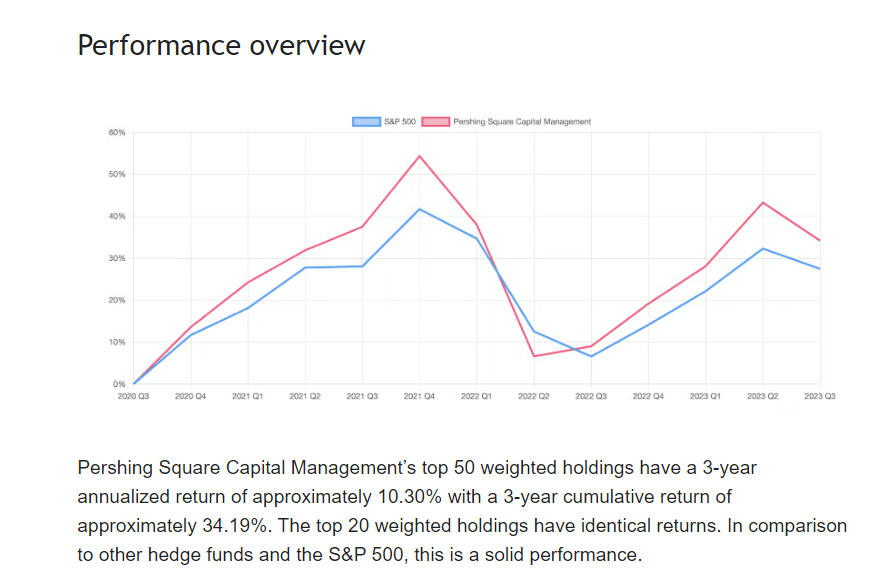The height and width of the screenshot is (578, 887).
Task: Select Pershing Square's 2023 Q2 peak point
Action: (763, 202)
